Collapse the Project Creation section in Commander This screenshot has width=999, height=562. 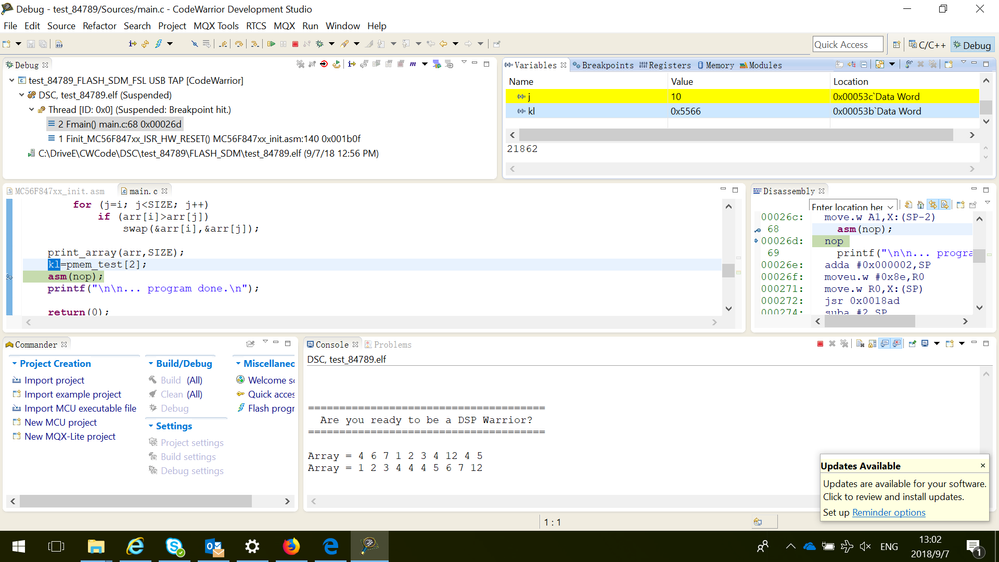pyautogui.click(x=14, y=363)
